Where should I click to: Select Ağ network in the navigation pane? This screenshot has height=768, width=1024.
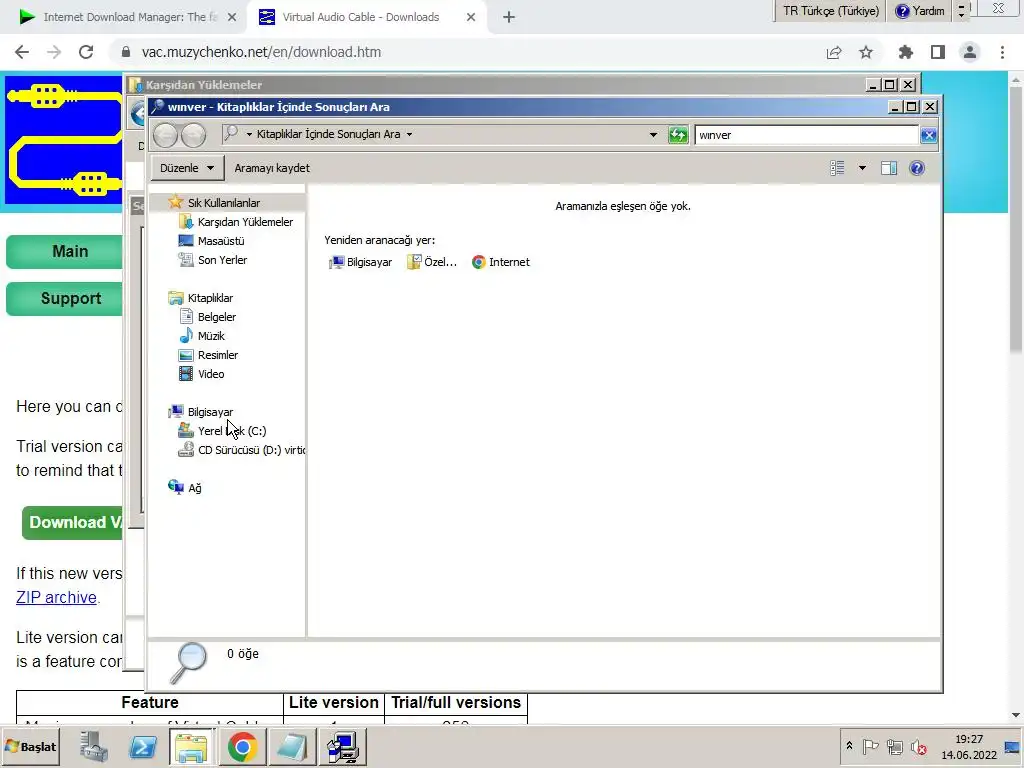pyautogui.click(x=194, y=488)
